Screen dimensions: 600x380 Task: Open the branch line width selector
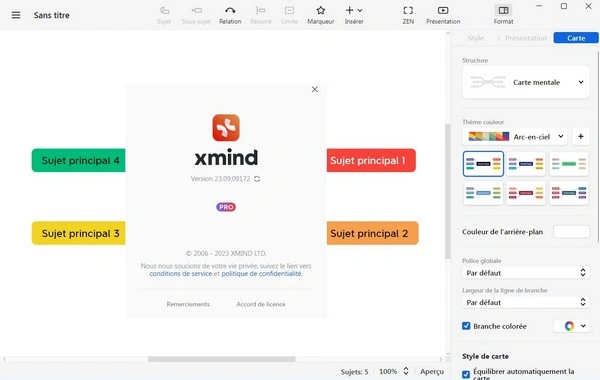click(526, 302)
